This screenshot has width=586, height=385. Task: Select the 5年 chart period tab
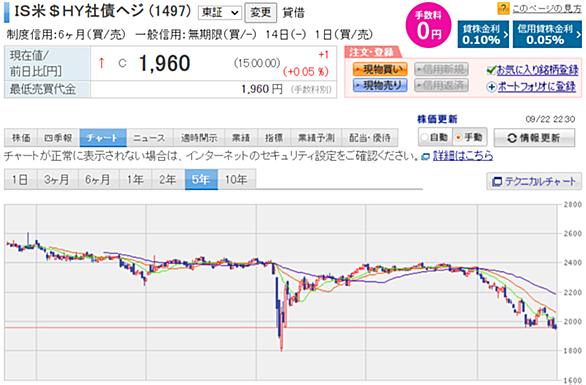pos(201,179)
